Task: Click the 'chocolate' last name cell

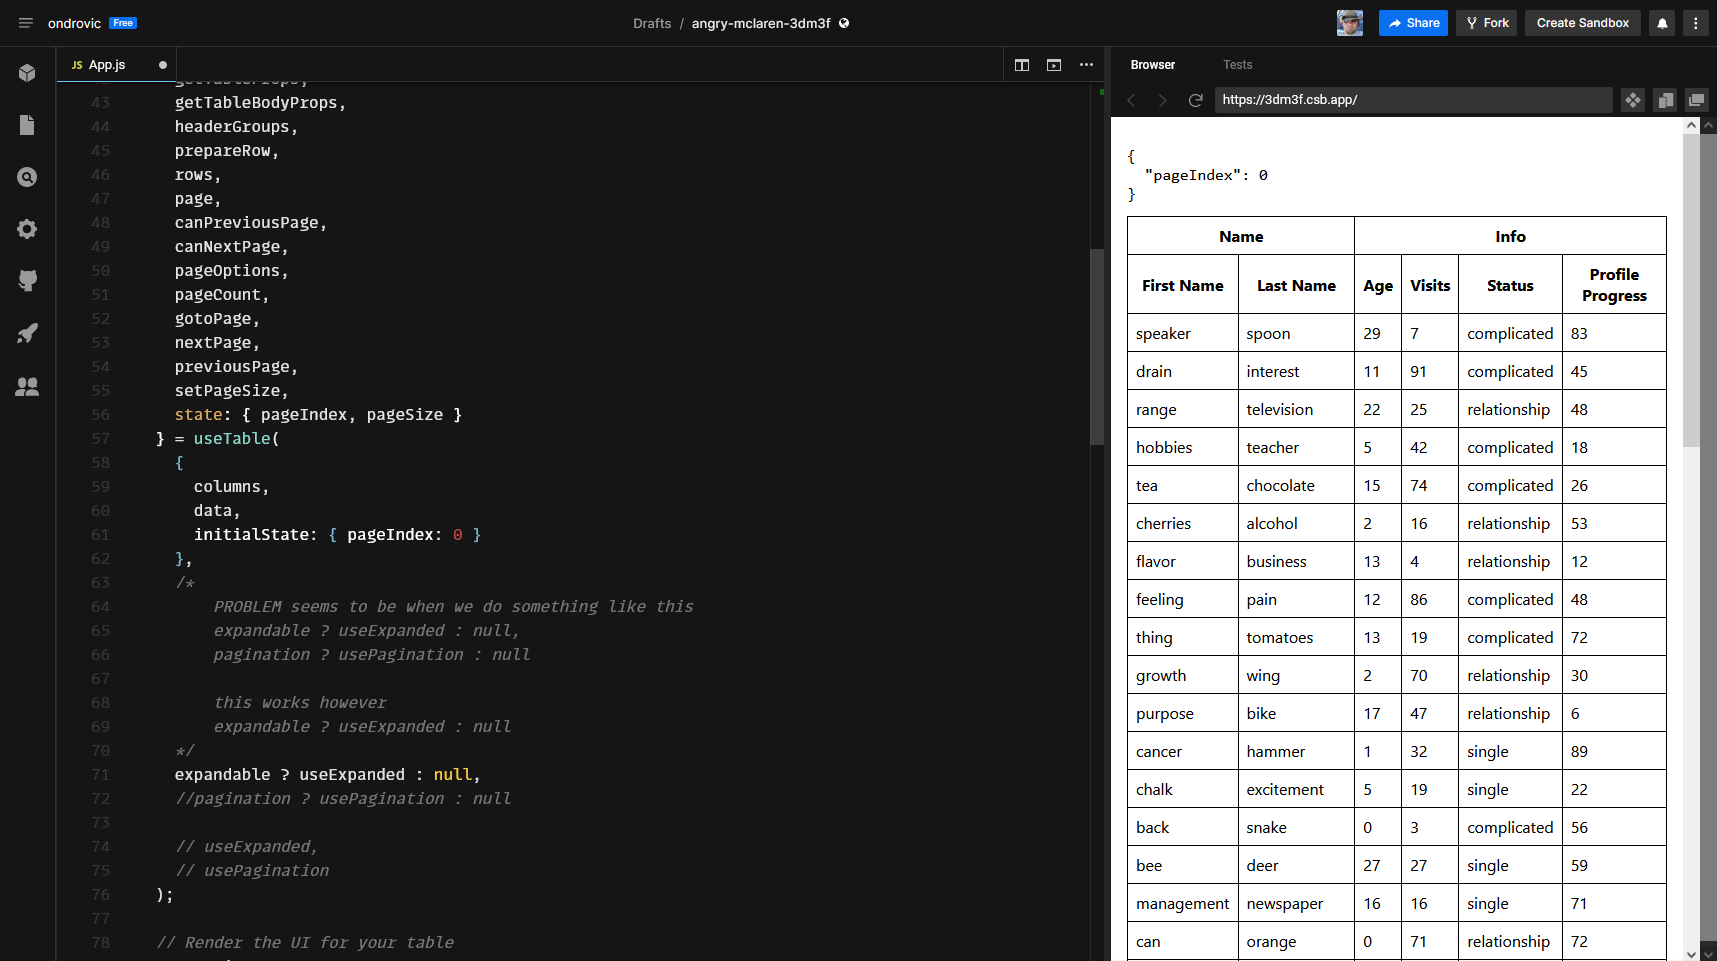Action: click(1296, 486)
